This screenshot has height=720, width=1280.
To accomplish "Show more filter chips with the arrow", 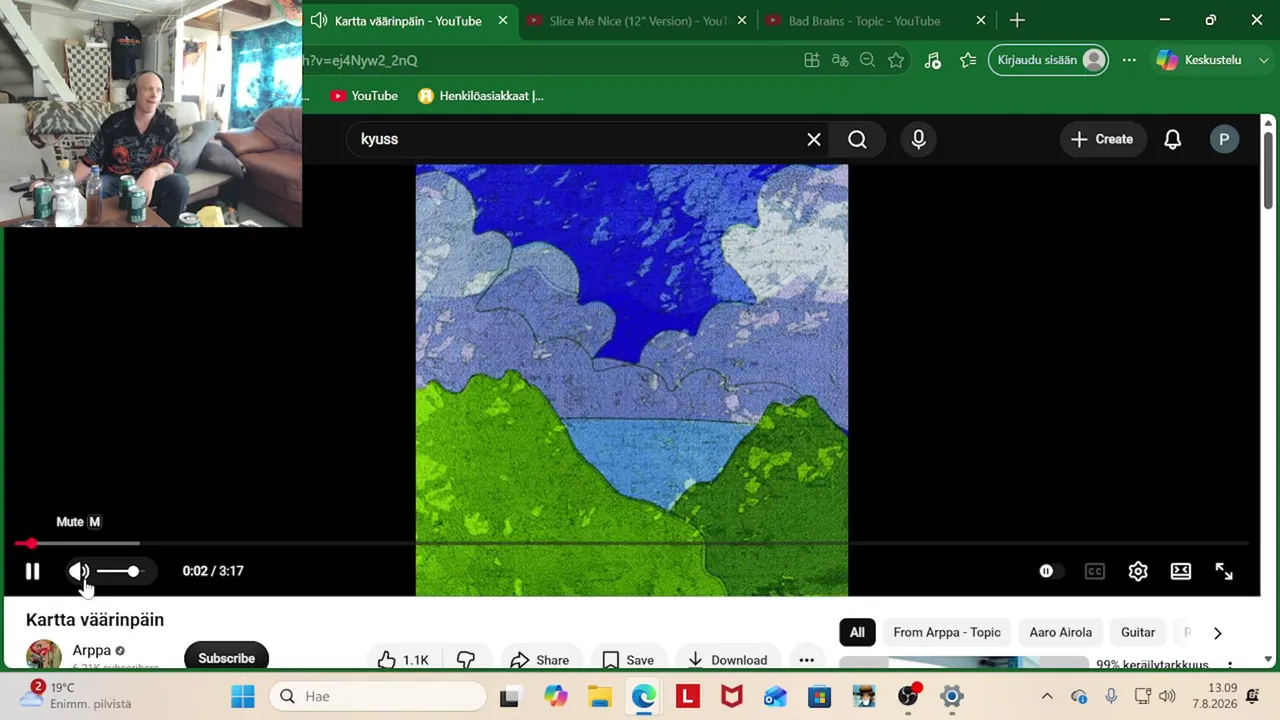I will coord(1217,632).
